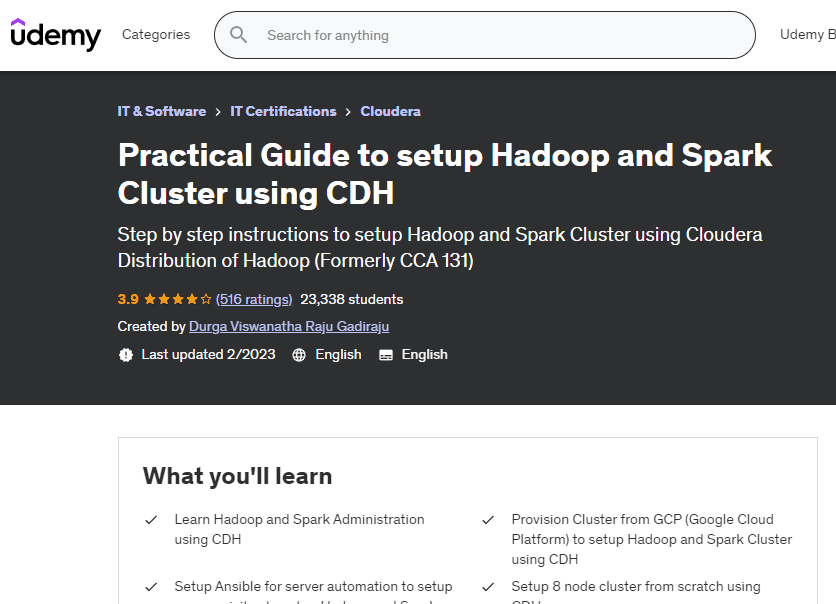Image resolution: width=836 pixels, height=604 pixels.
Task: Click the English caption language text
Action: click(x=424, y=355)
